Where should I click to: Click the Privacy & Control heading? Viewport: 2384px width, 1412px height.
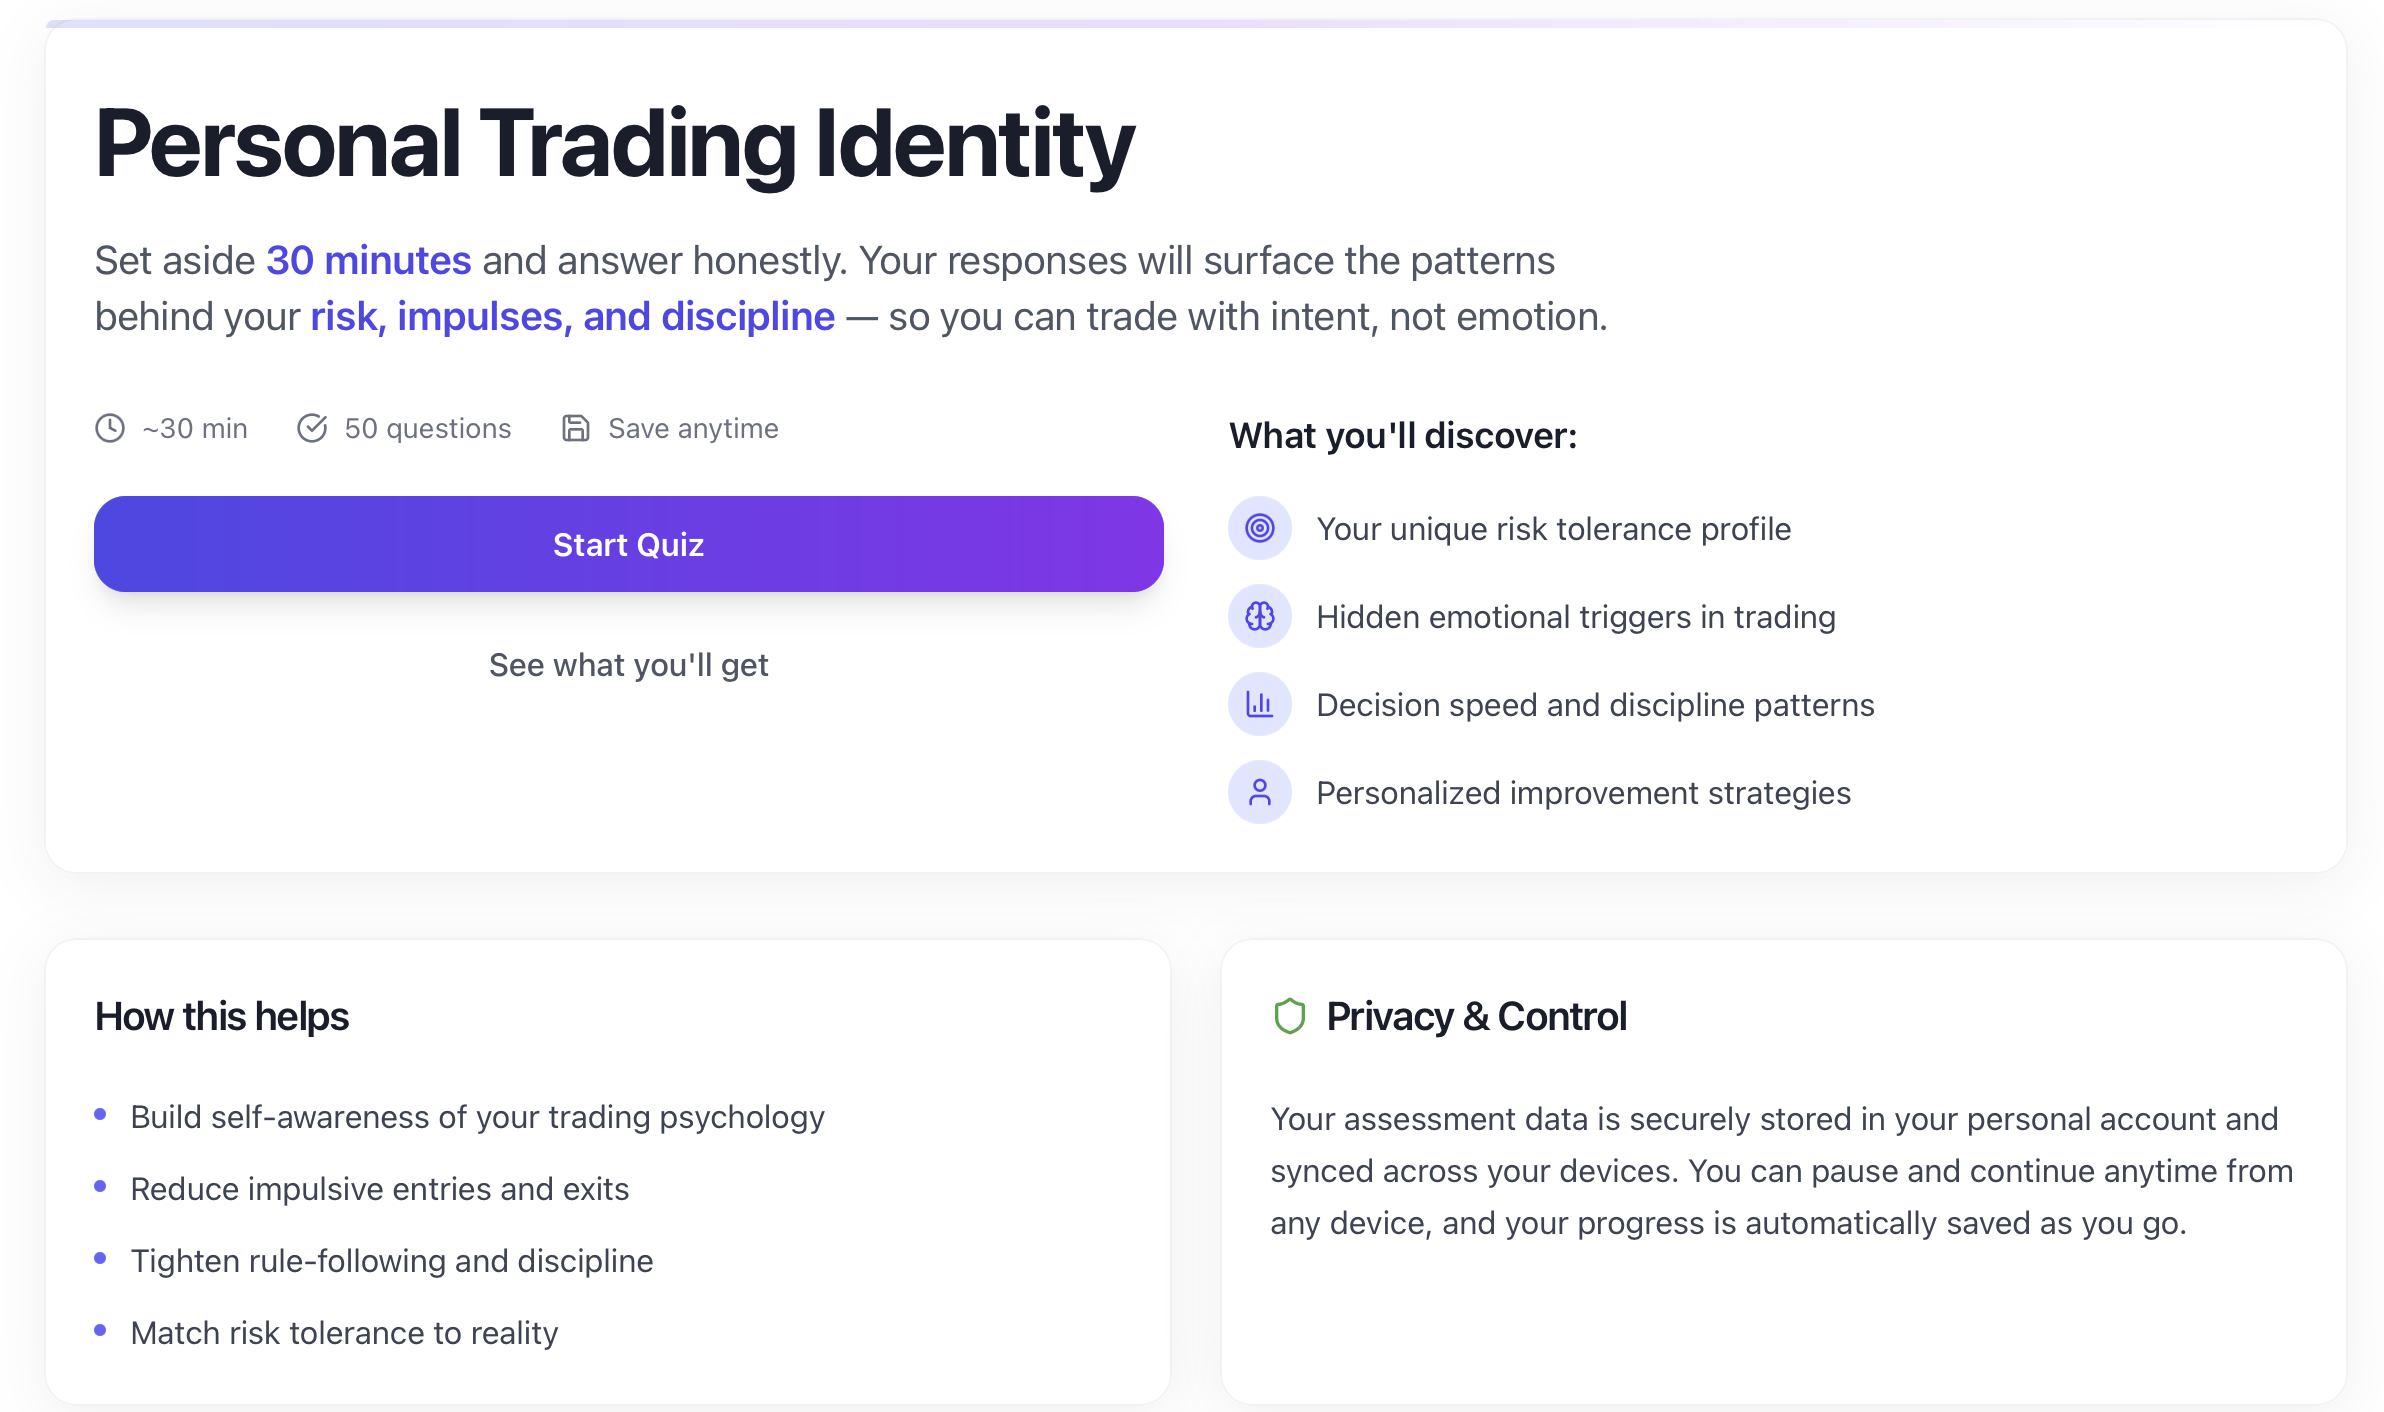coord(1477,1015)
